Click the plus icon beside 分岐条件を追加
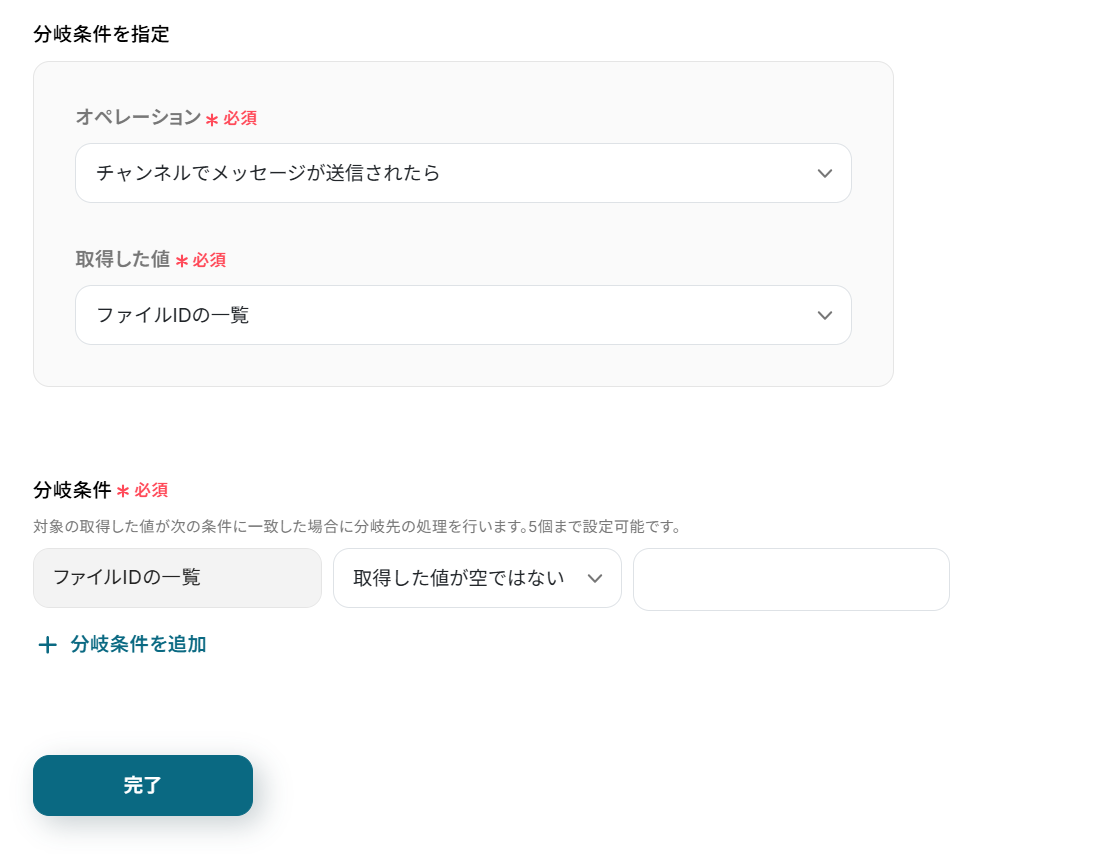 tap(47, 645)
